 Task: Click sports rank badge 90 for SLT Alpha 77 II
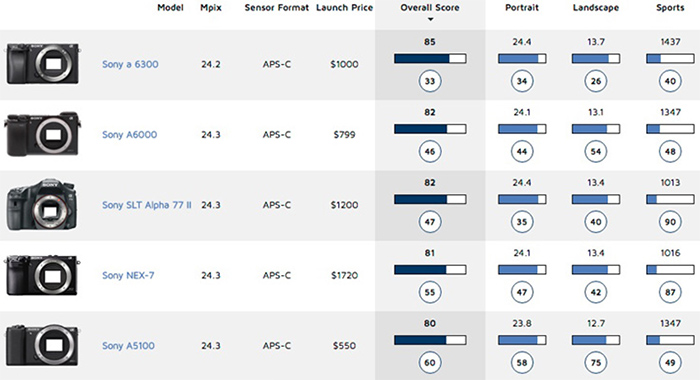point(670,222)
